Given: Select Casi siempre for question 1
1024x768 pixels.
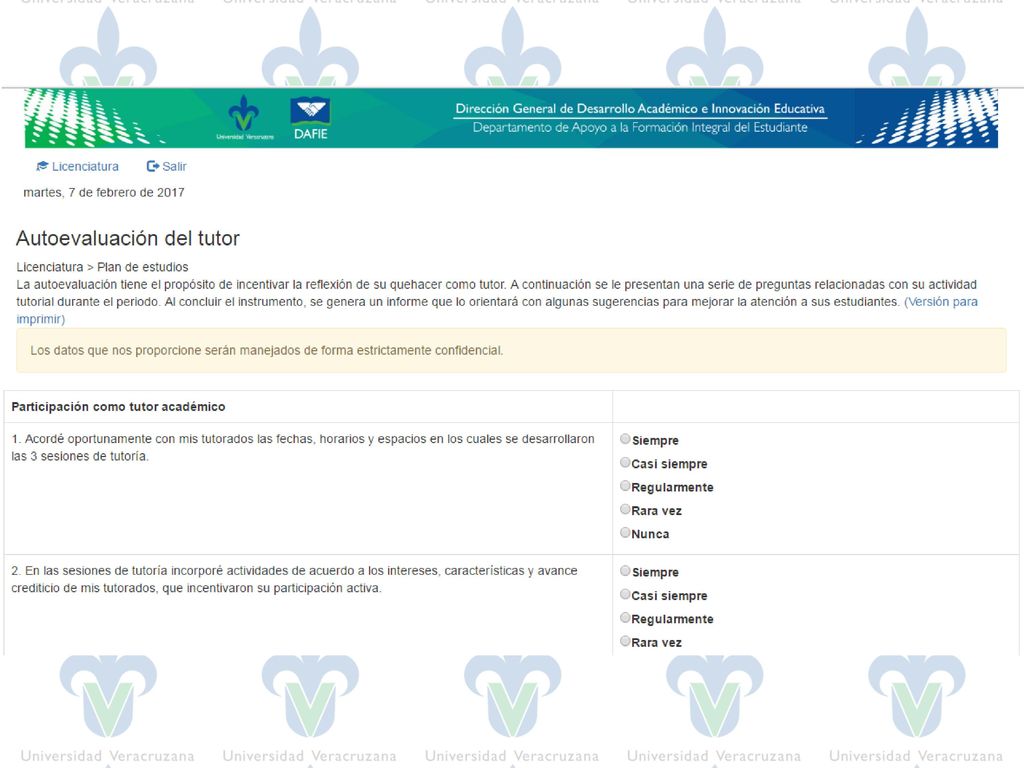Looking at the screenshot, I should [625, 462].
